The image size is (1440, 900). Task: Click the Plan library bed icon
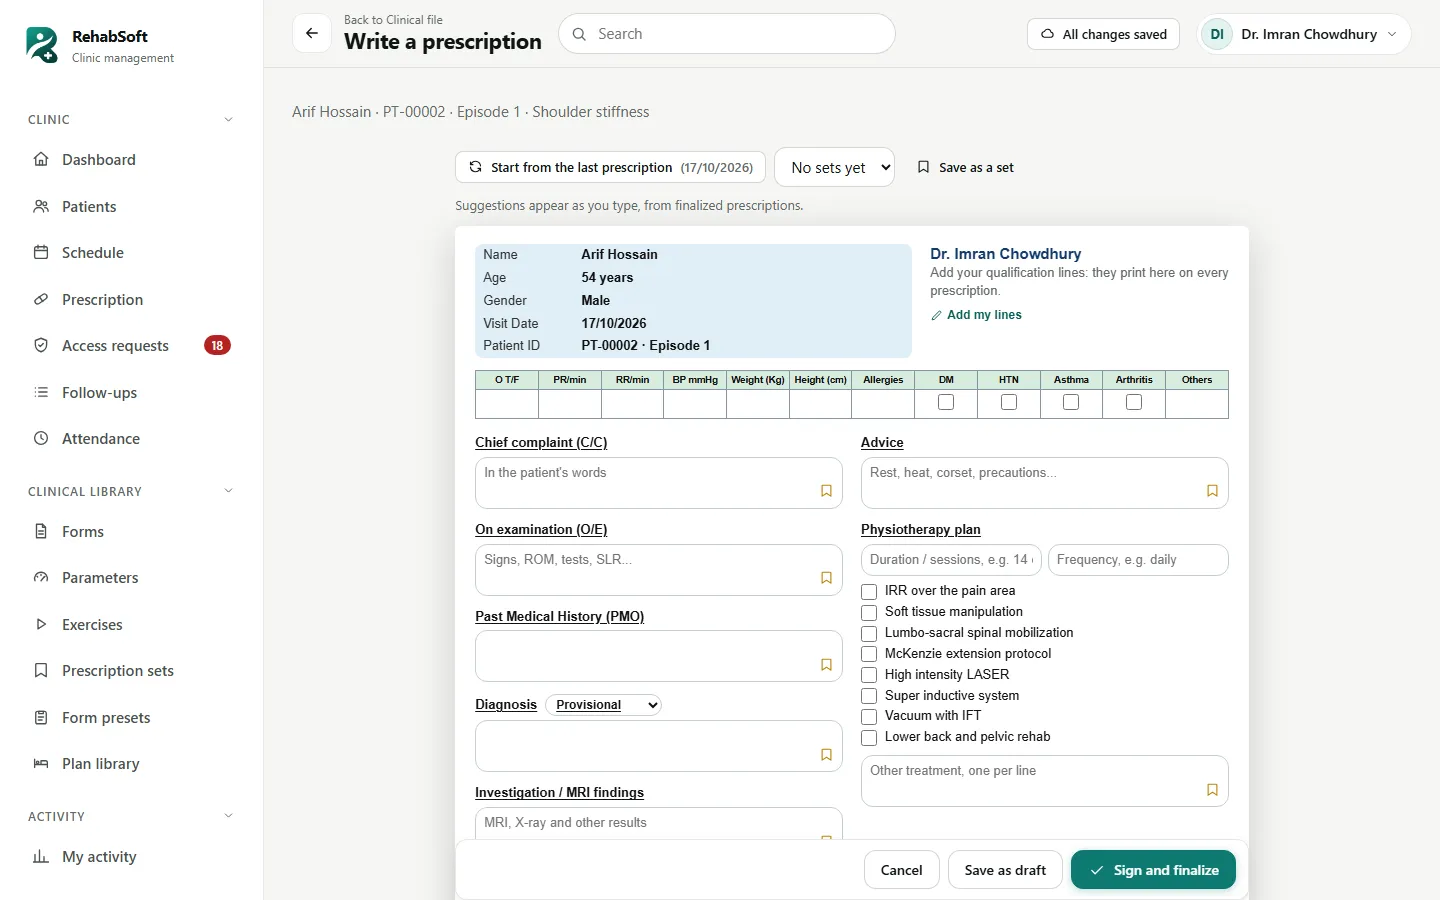click(x=41, y=763)
